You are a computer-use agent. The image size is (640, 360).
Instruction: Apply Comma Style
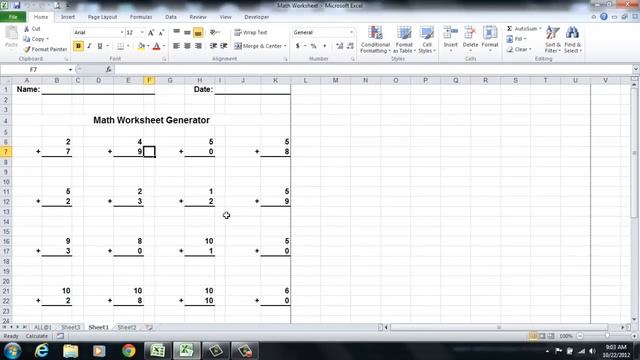324,46
